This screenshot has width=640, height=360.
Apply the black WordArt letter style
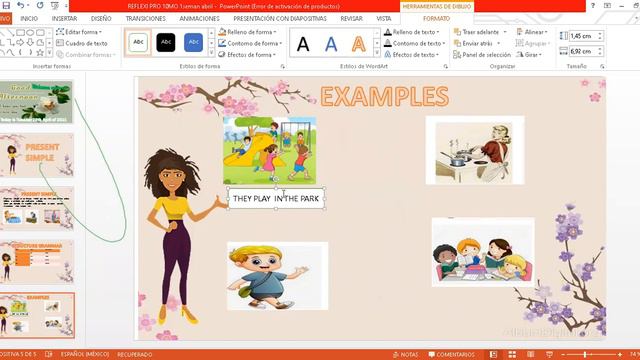point(303,43)
